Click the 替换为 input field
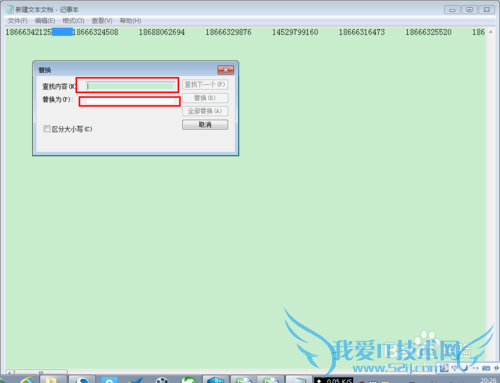 [x=130, y=101]
